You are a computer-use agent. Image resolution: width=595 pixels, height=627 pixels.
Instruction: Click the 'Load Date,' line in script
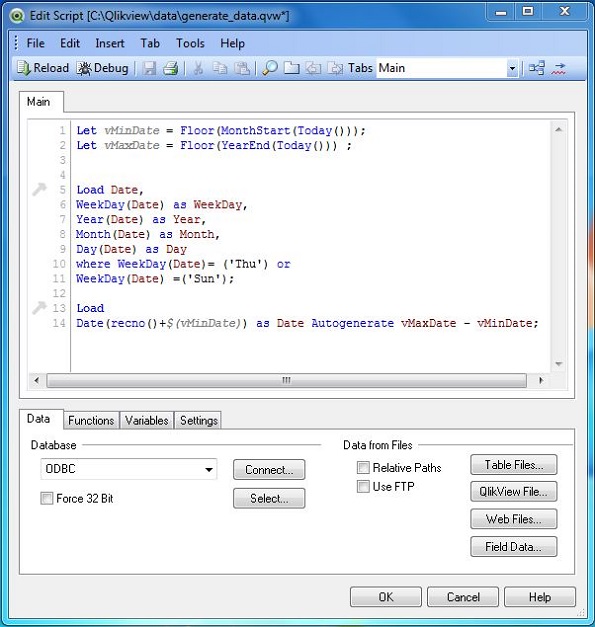[110, 190]
